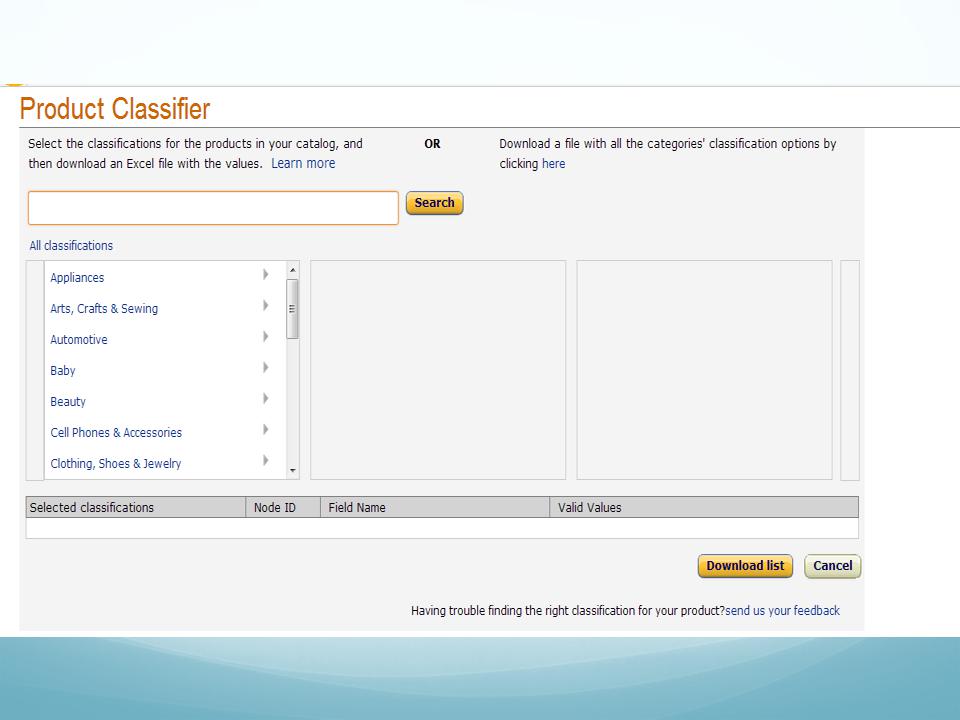The height and width of the screenshot is (720, 960).
Task: Select Clothing, Shoes & Jewelry category
Action: click(116, 463)
